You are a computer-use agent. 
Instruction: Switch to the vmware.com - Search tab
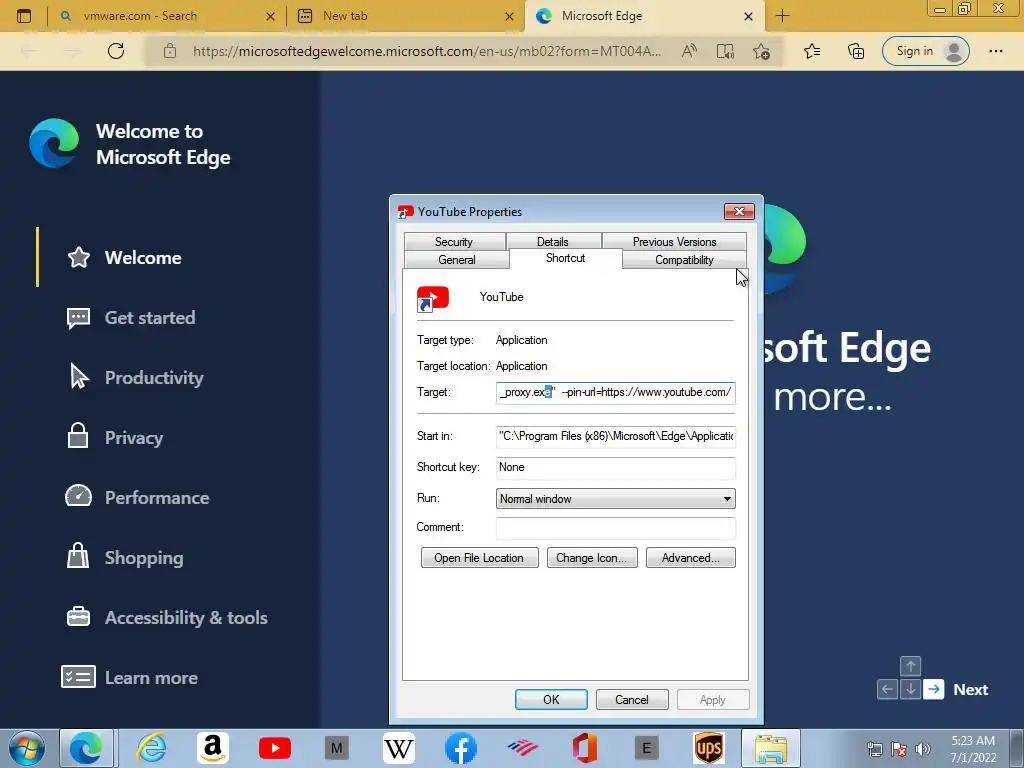pyautogui.click(x=165, y=16)
